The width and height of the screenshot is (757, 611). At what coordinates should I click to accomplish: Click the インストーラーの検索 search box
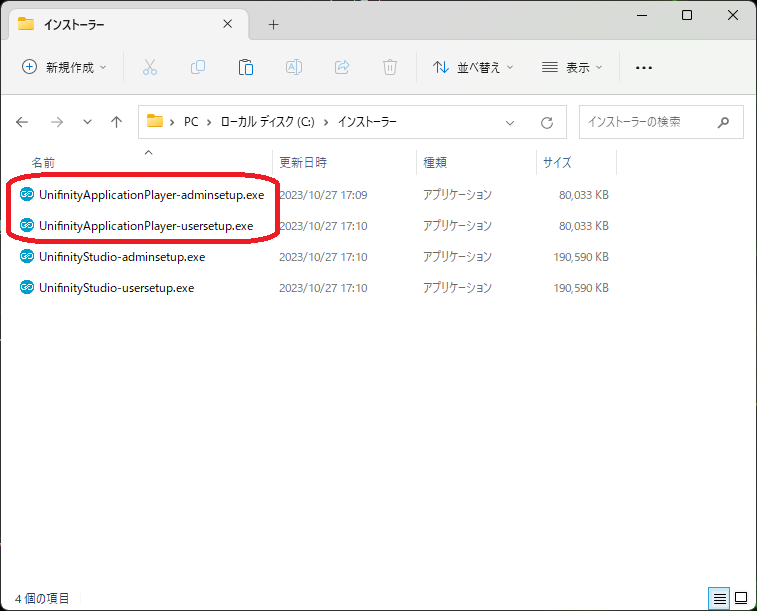click(650, 122)
